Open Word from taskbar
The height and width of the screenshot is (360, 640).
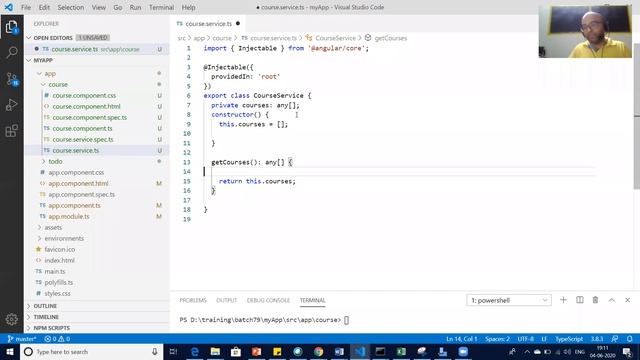[x=339, y=352]
